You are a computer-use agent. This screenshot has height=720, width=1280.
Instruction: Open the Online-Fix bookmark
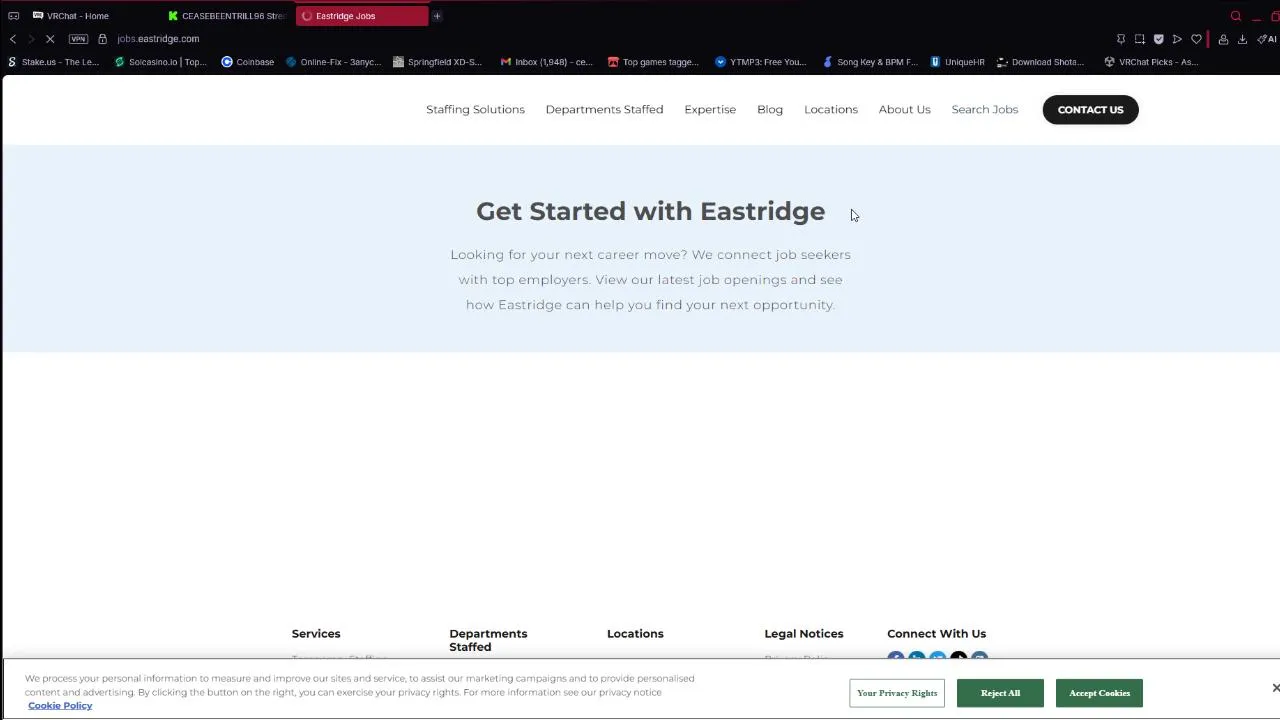334,62
